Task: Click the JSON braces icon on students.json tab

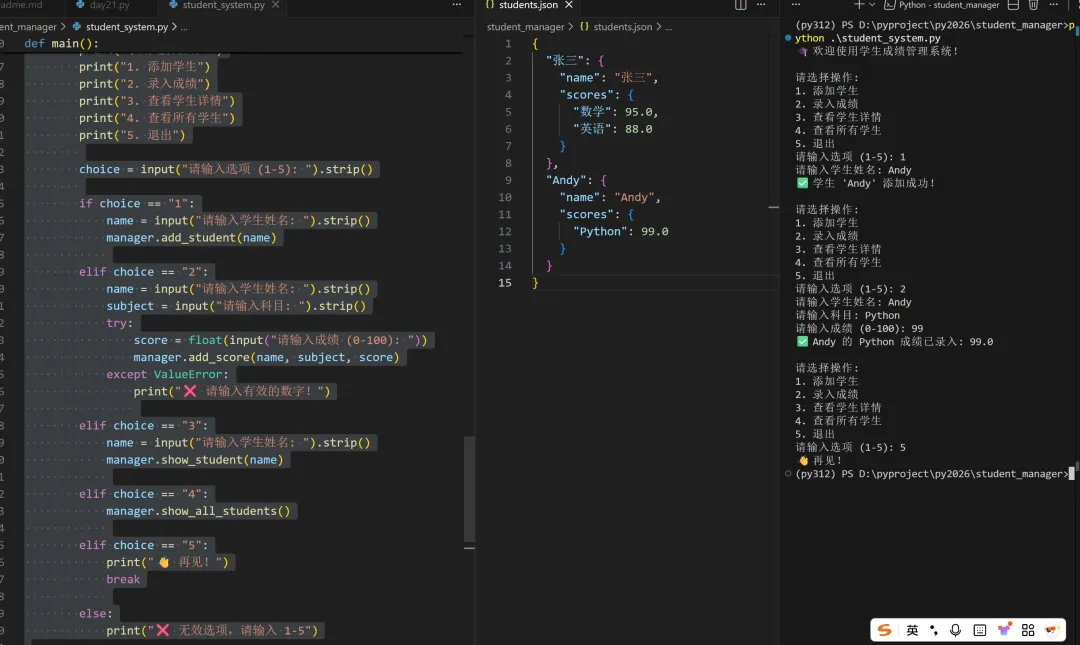Action: click(490, 5)
